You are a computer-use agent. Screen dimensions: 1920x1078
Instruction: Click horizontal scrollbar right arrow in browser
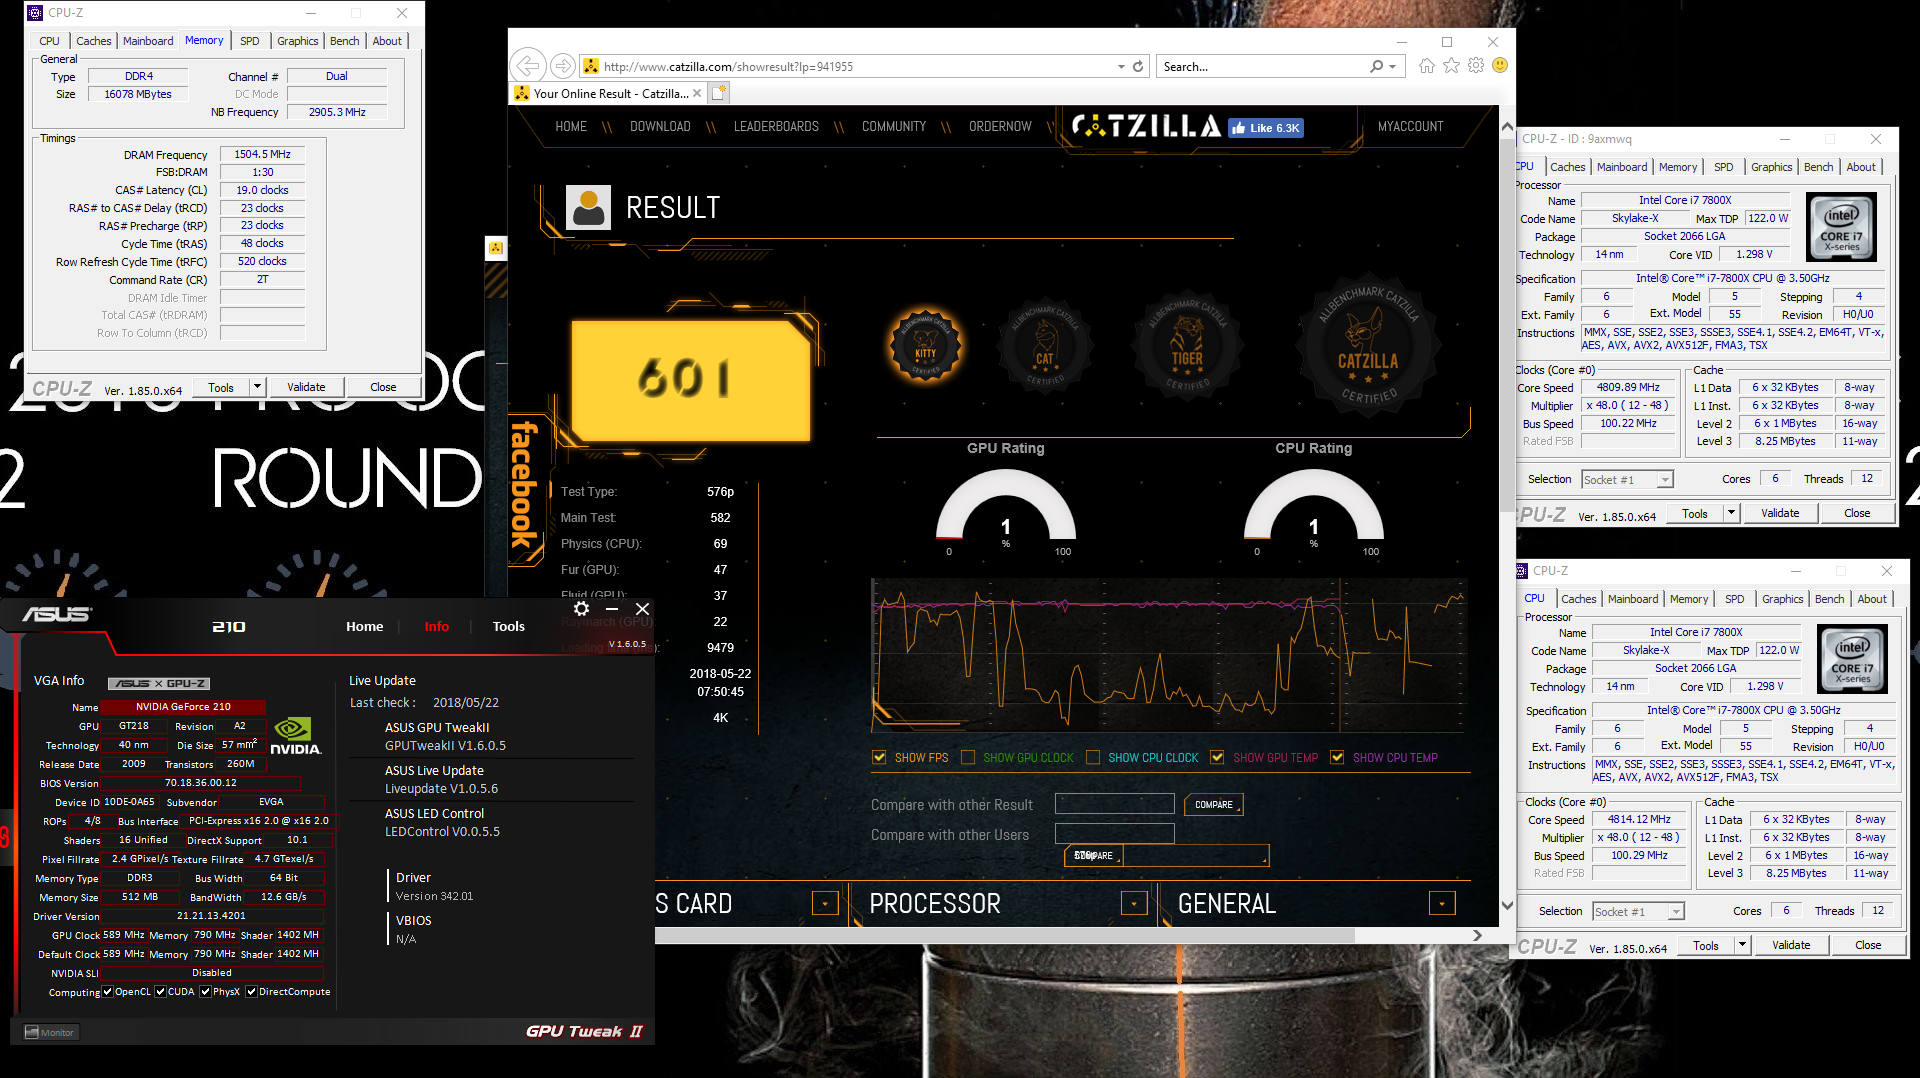click(1477, 935)
